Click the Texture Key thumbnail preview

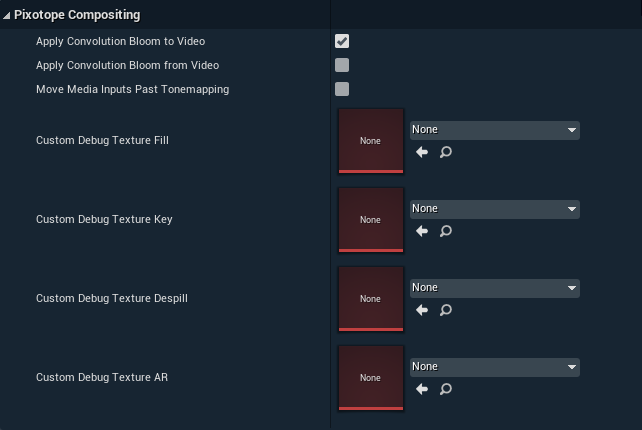point(371,220)
